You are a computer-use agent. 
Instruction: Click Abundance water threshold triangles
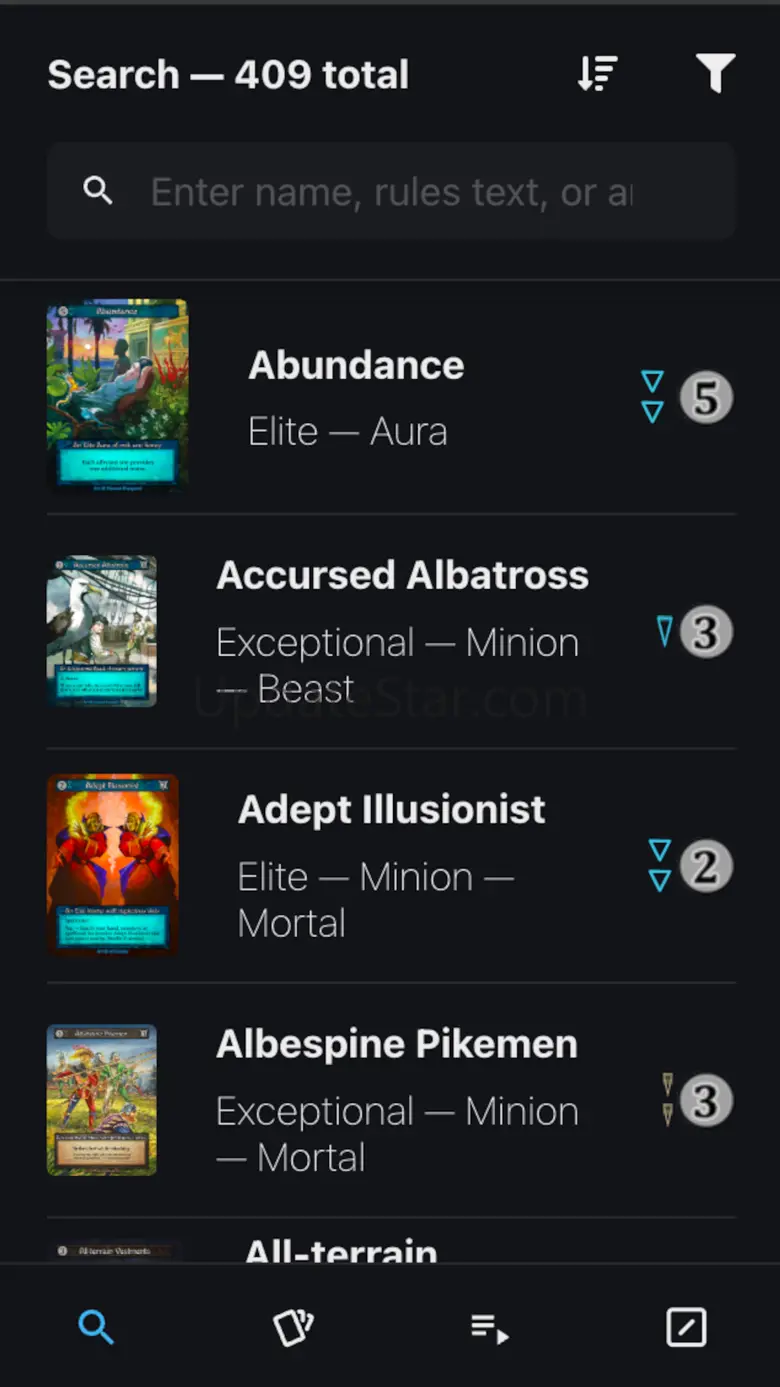click(x=652, y=397)
